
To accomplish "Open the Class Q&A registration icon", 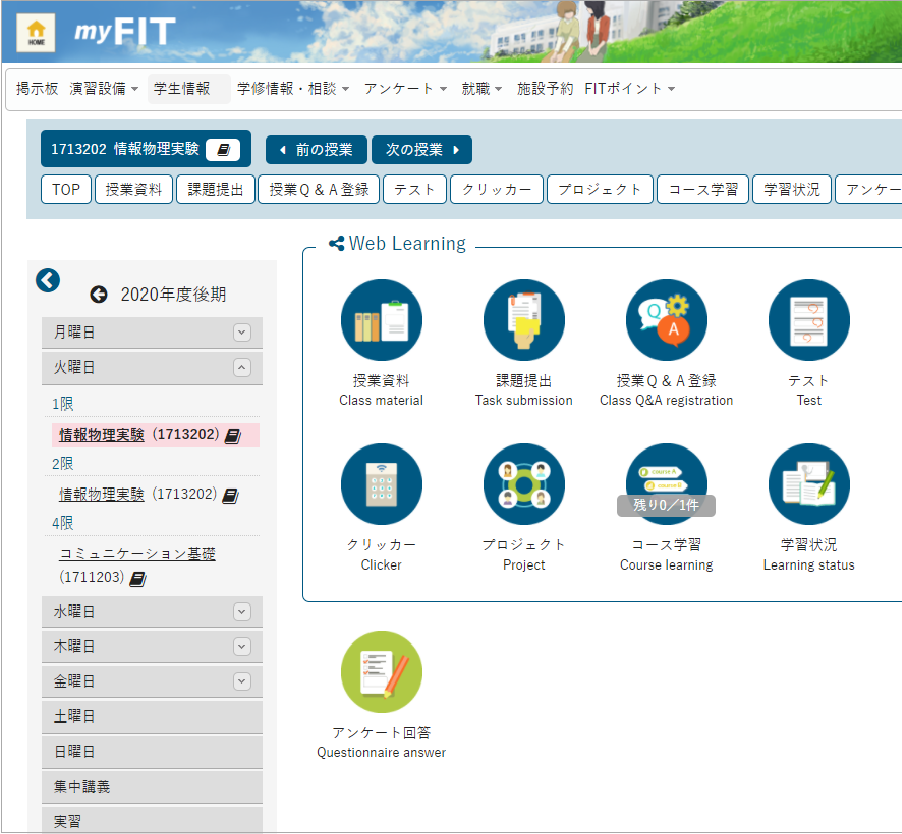I will click(x=666, y=320).
